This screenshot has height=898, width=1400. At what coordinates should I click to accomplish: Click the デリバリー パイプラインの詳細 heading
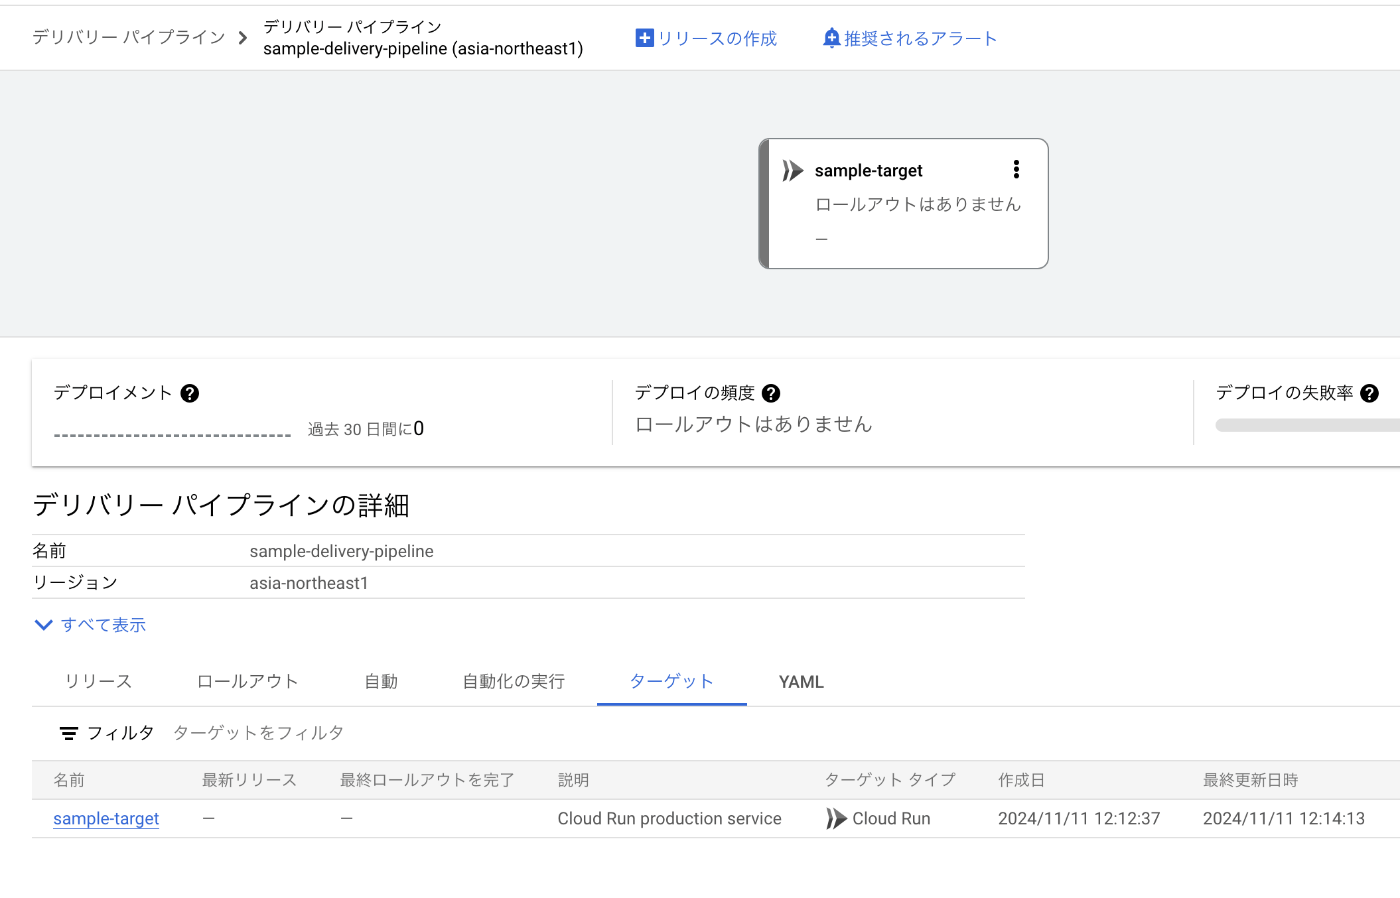click(221, 505)
